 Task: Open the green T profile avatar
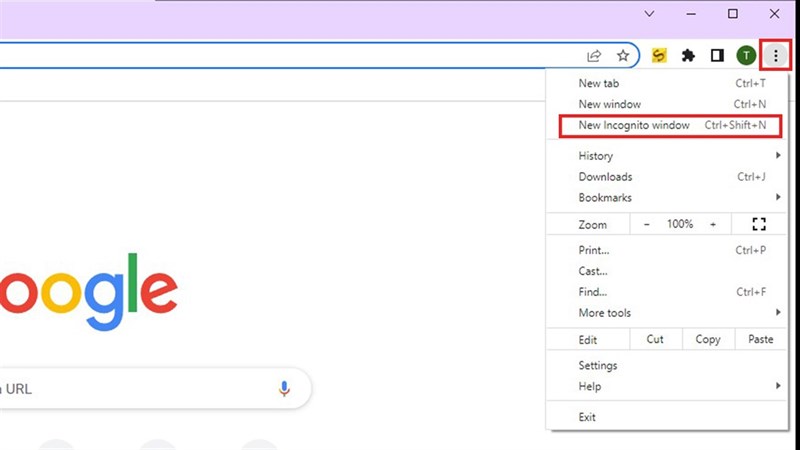[746, 55]
